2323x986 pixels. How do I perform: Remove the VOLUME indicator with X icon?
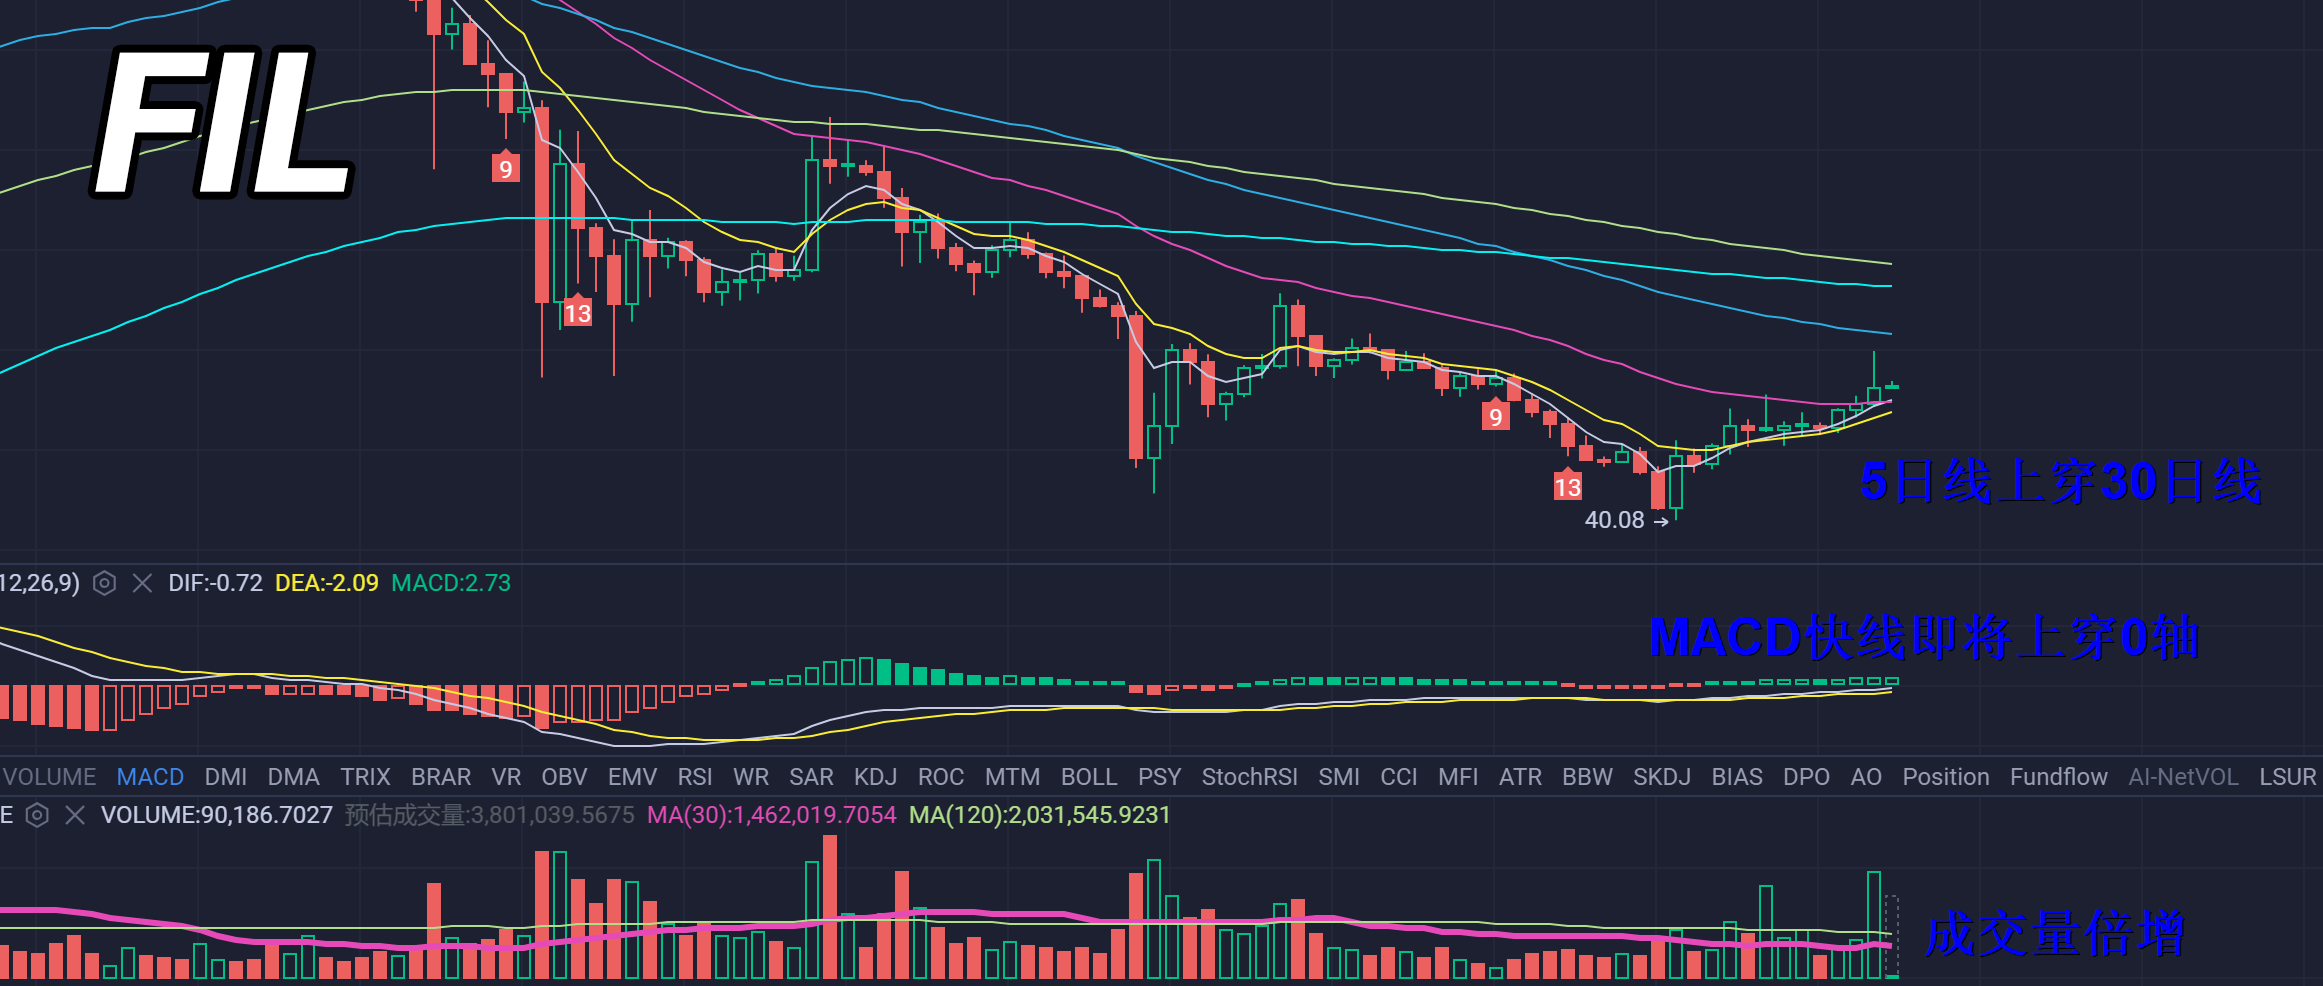coord(75,815)
